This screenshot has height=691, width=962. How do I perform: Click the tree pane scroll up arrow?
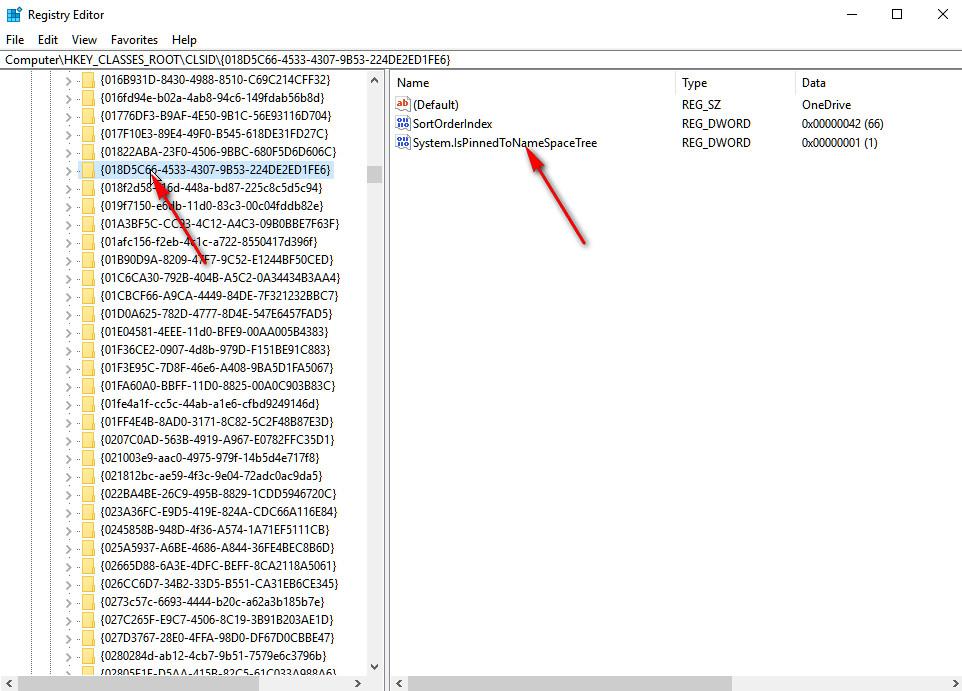(374, 80)
